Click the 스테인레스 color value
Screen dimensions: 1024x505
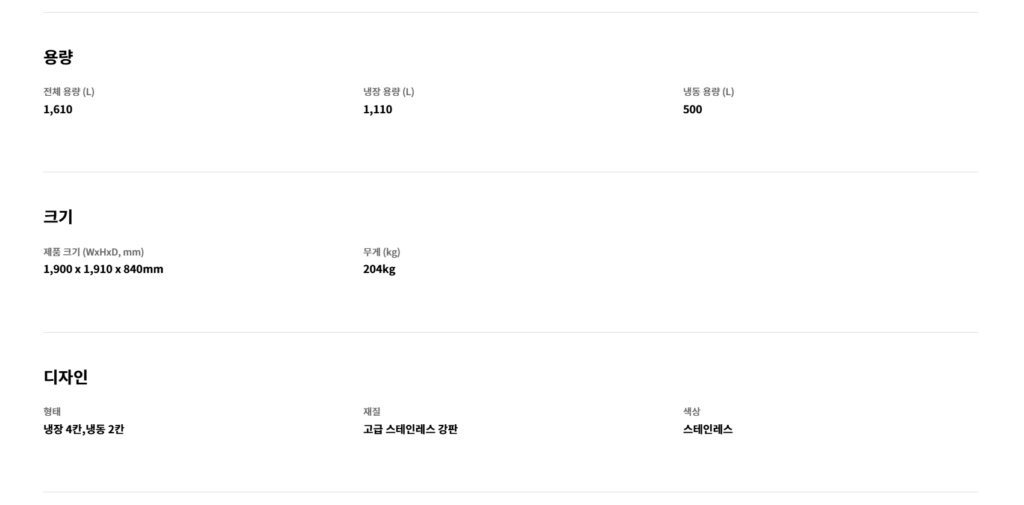[708, 429]
